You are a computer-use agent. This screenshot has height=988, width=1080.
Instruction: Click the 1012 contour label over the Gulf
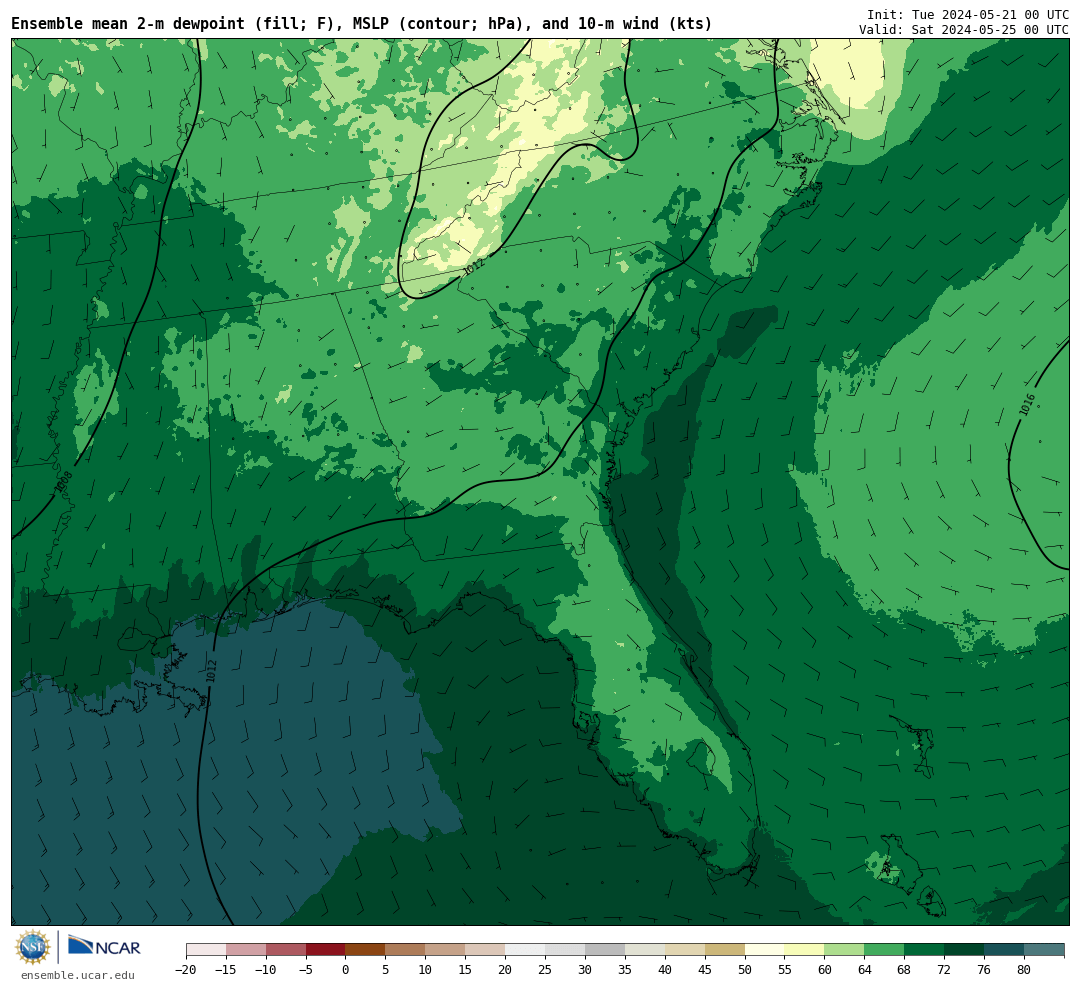pyautogui.click(x=211, y=672)
